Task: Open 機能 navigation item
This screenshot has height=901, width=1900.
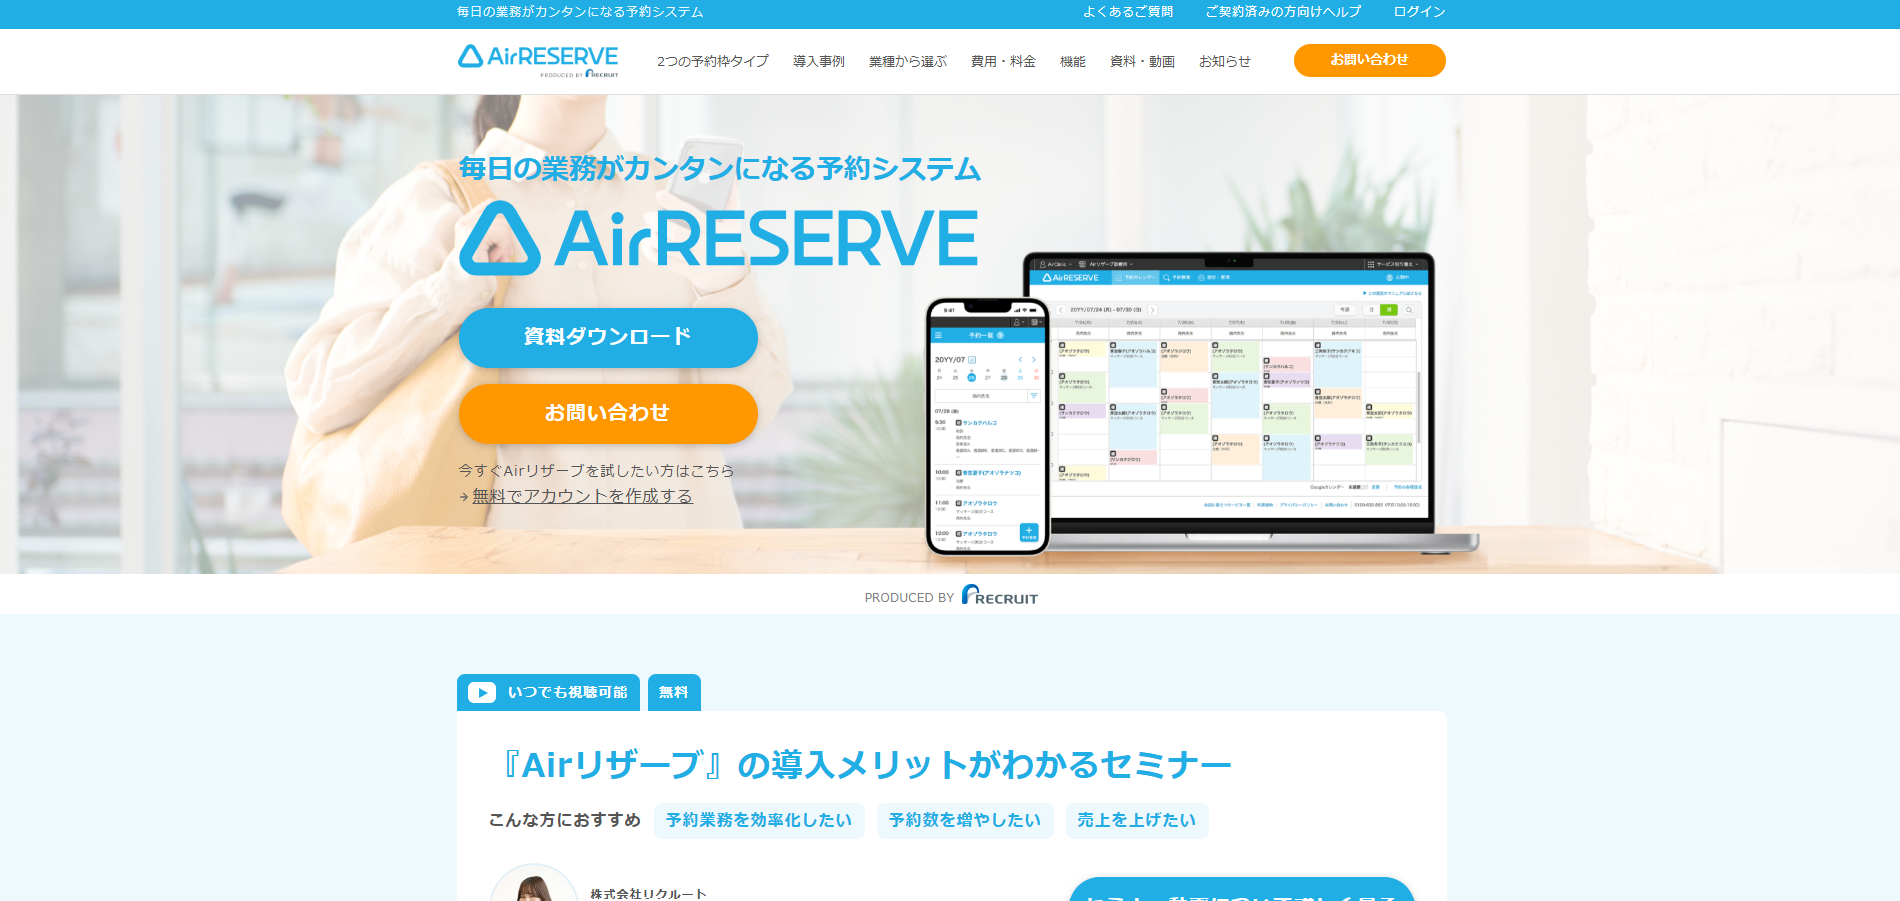Action: point(1072,61)
